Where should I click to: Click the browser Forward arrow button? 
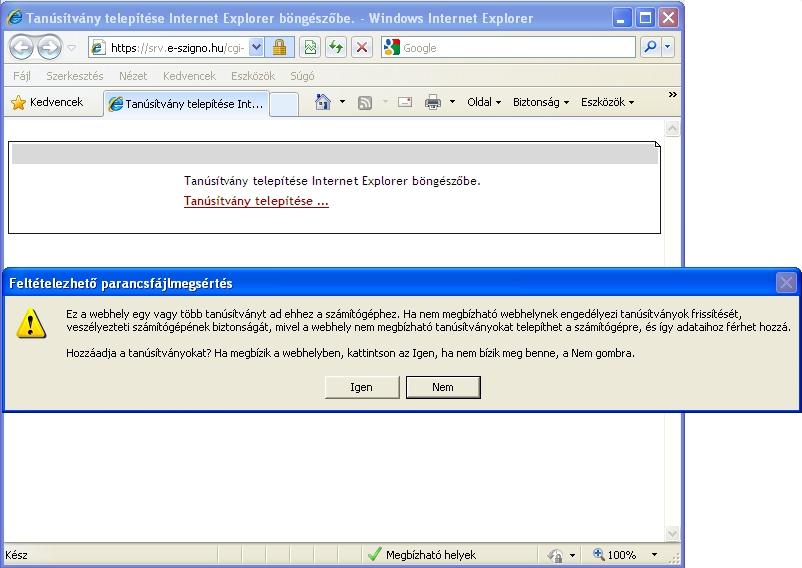point(50,48)
